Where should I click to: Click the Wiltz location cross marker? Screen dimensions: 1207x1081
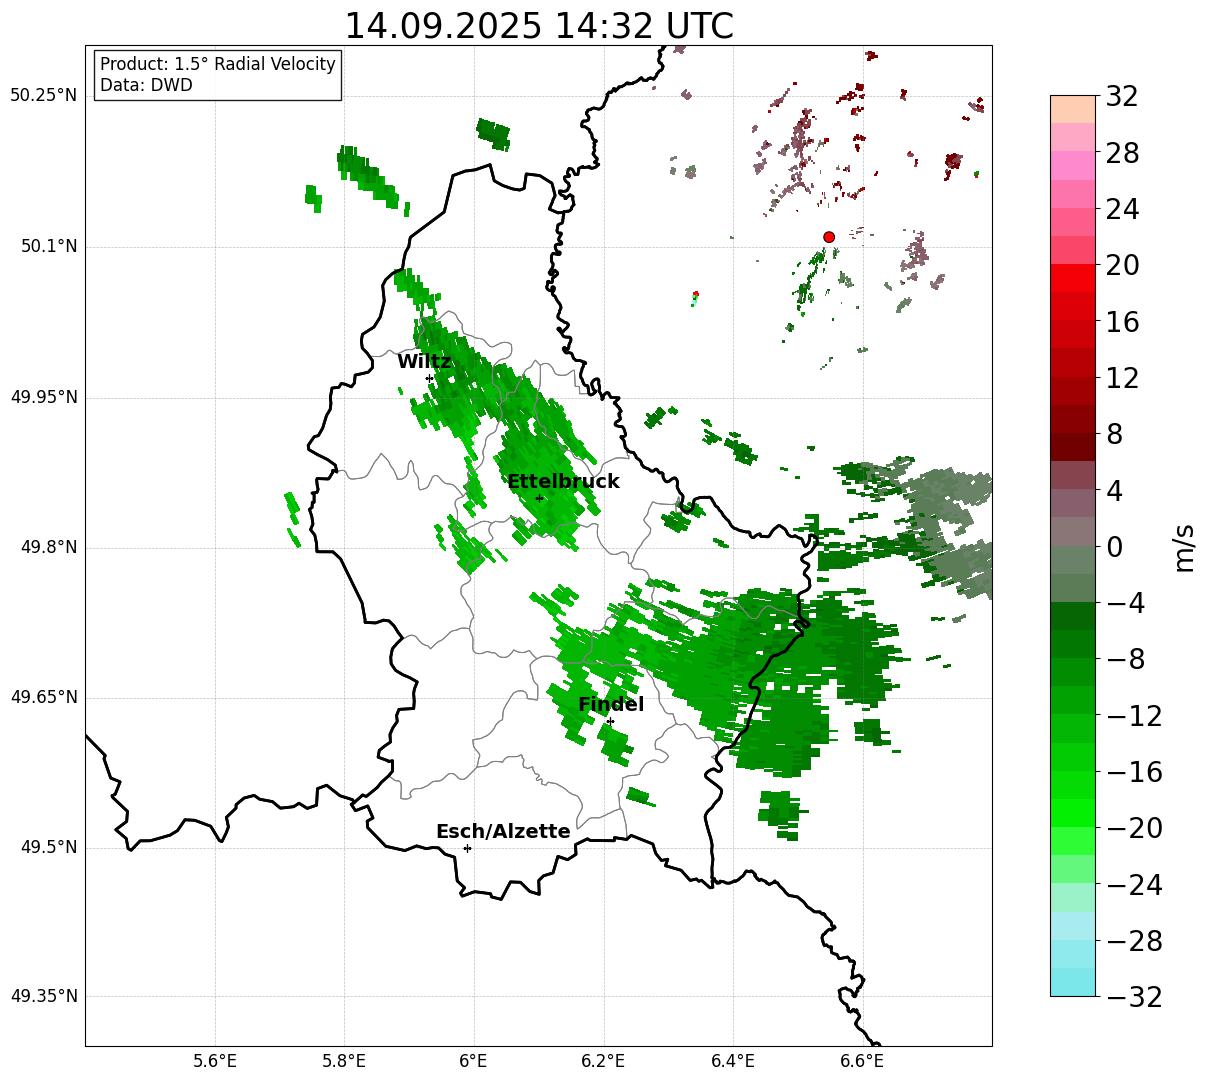[429, 378]
